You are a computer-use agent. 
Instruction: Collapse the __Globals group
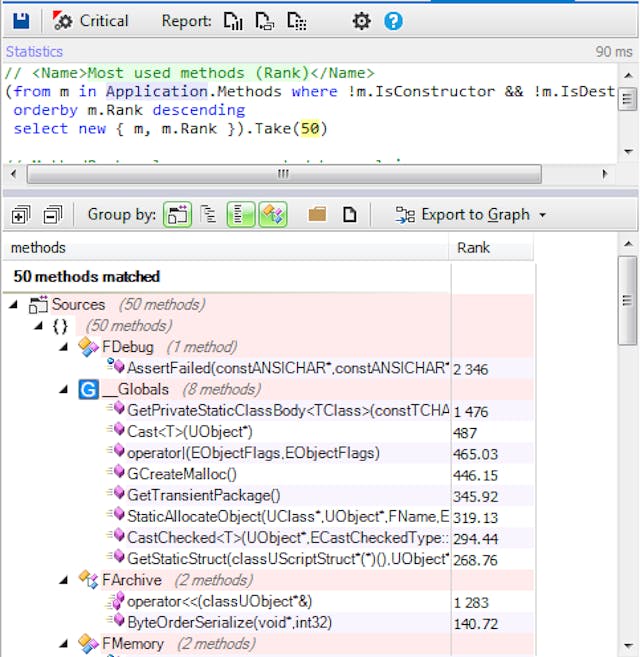pyautogui.click(x=64, y=389)
